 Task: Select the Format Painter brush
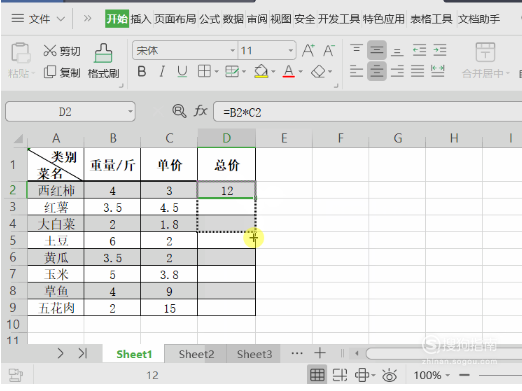click(103, 53)
